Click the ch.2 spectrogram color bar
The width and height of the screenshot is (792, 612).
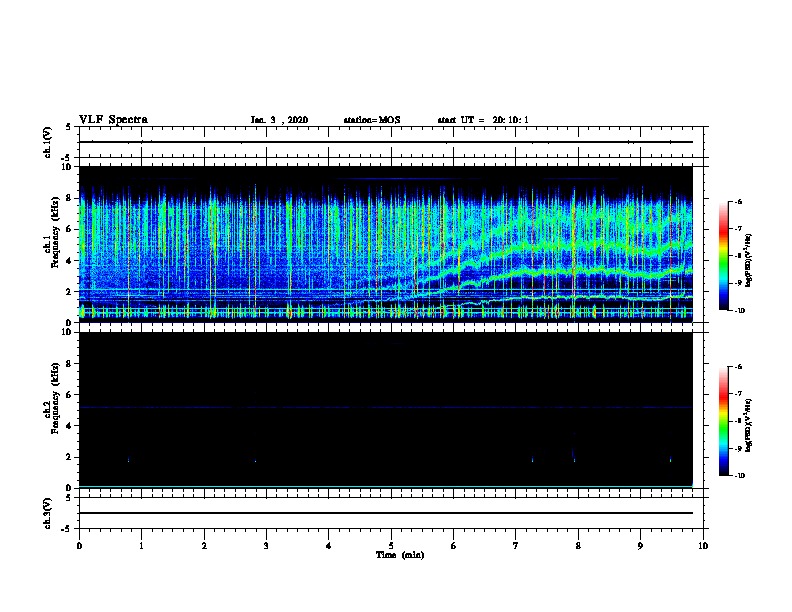pyautogui.click(x=723, y=421)
